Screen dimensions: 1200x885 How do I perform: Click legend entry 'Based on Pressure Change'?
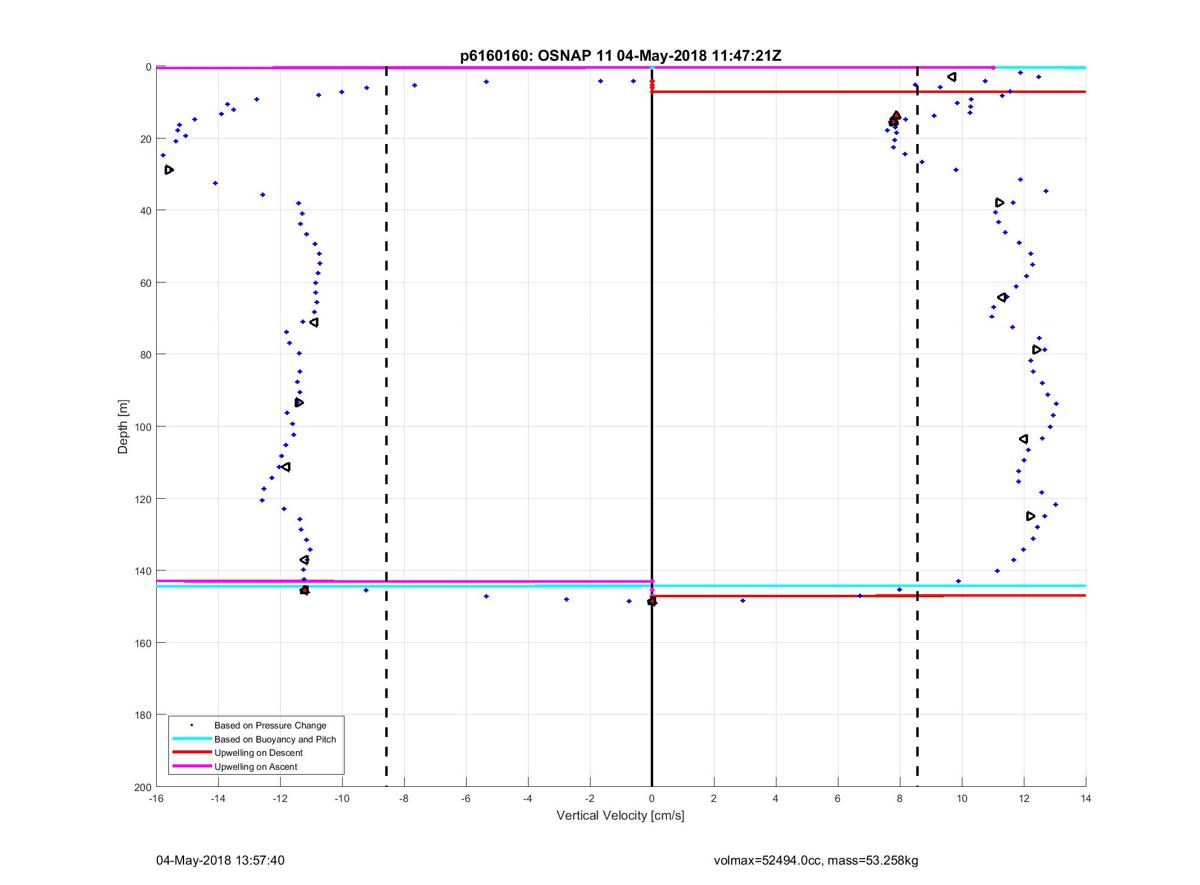(270, 725)
